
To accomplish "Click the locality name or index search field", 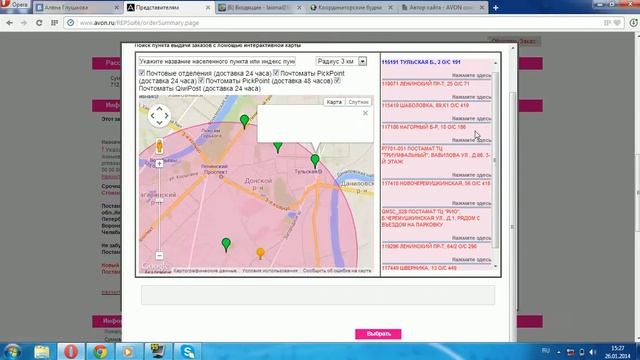I will tap(217, 61).
